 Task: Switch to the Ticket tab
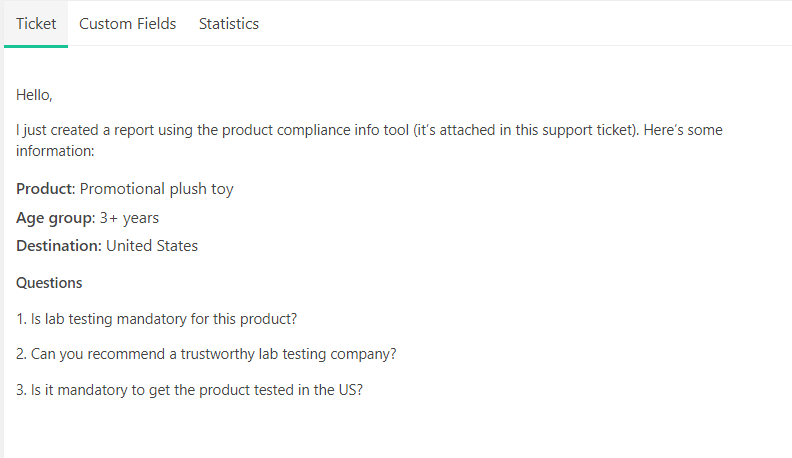coord(36,24)
